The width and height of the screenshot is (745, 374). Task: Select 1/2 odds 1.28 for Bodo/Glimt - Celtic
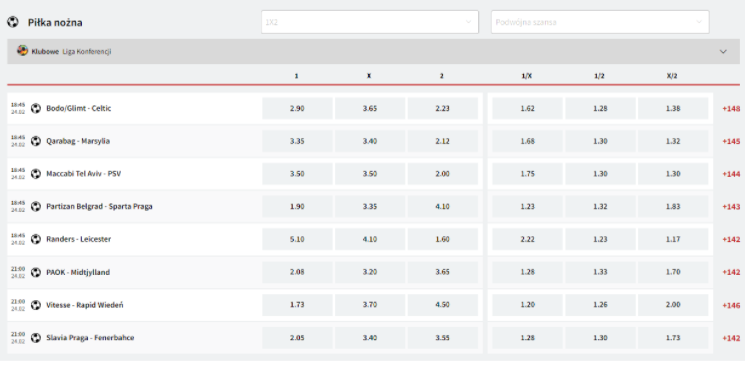pyautogui.click(x=600, y=108)
